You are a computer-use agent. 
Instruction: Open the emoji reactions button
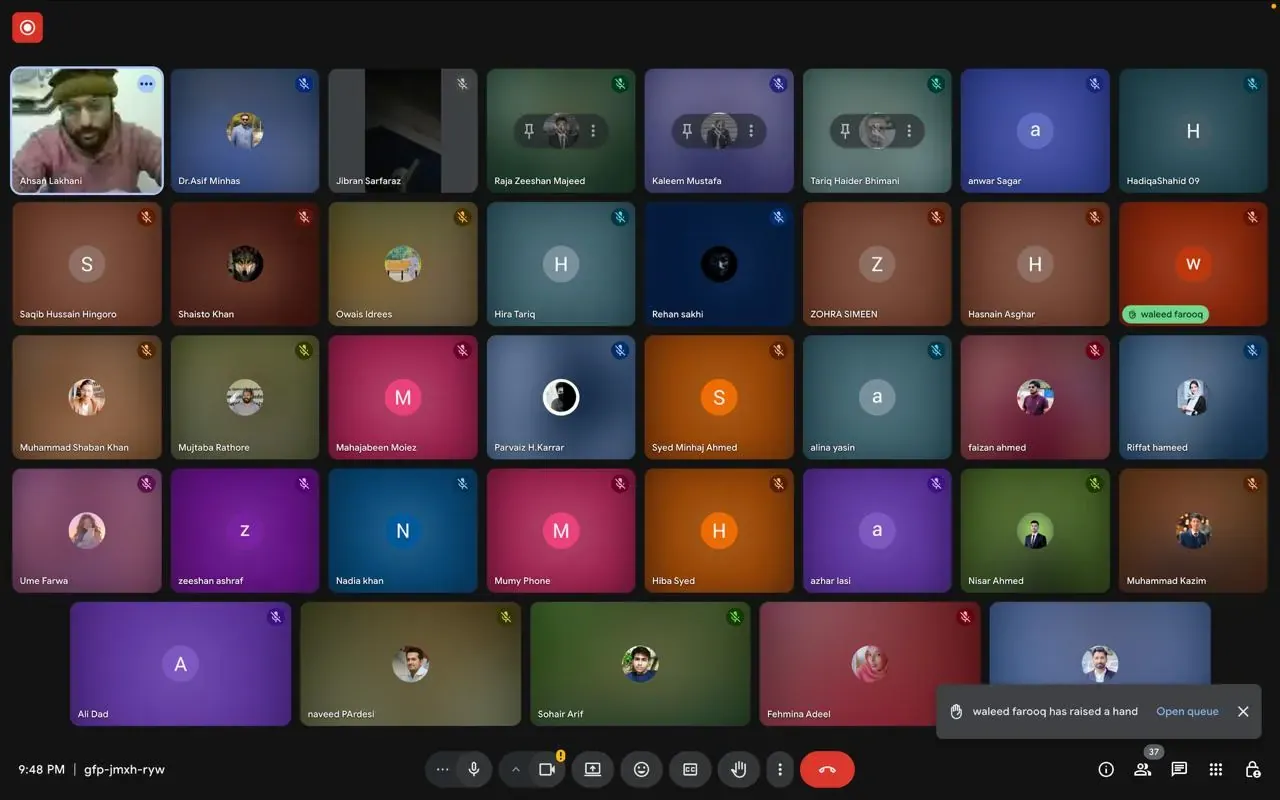[x=642, y=769]
